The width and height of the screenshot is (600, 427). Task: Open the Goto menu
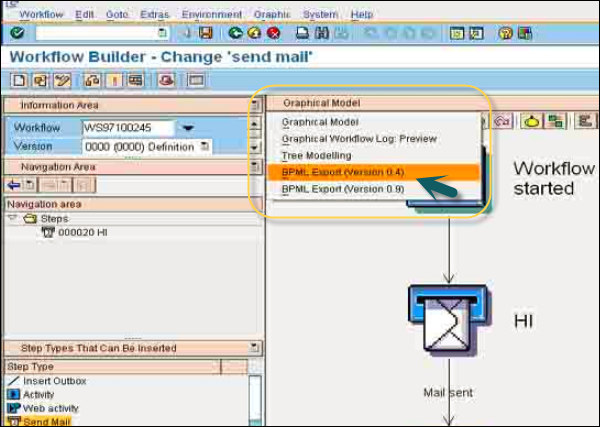click(117, 15)
